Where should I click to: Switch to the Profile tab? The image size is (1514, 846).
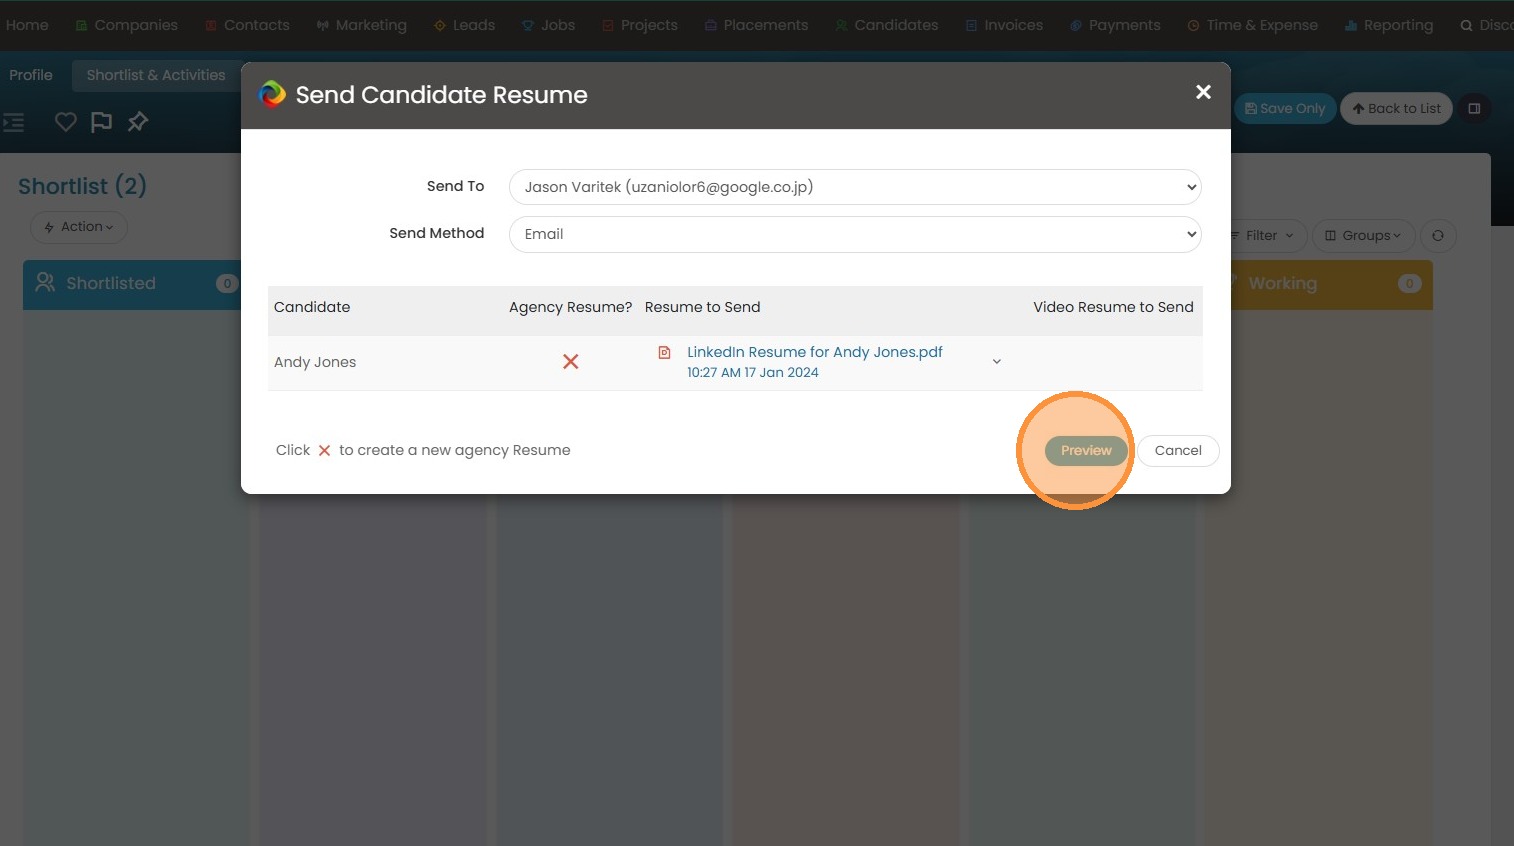click(31, 75)
